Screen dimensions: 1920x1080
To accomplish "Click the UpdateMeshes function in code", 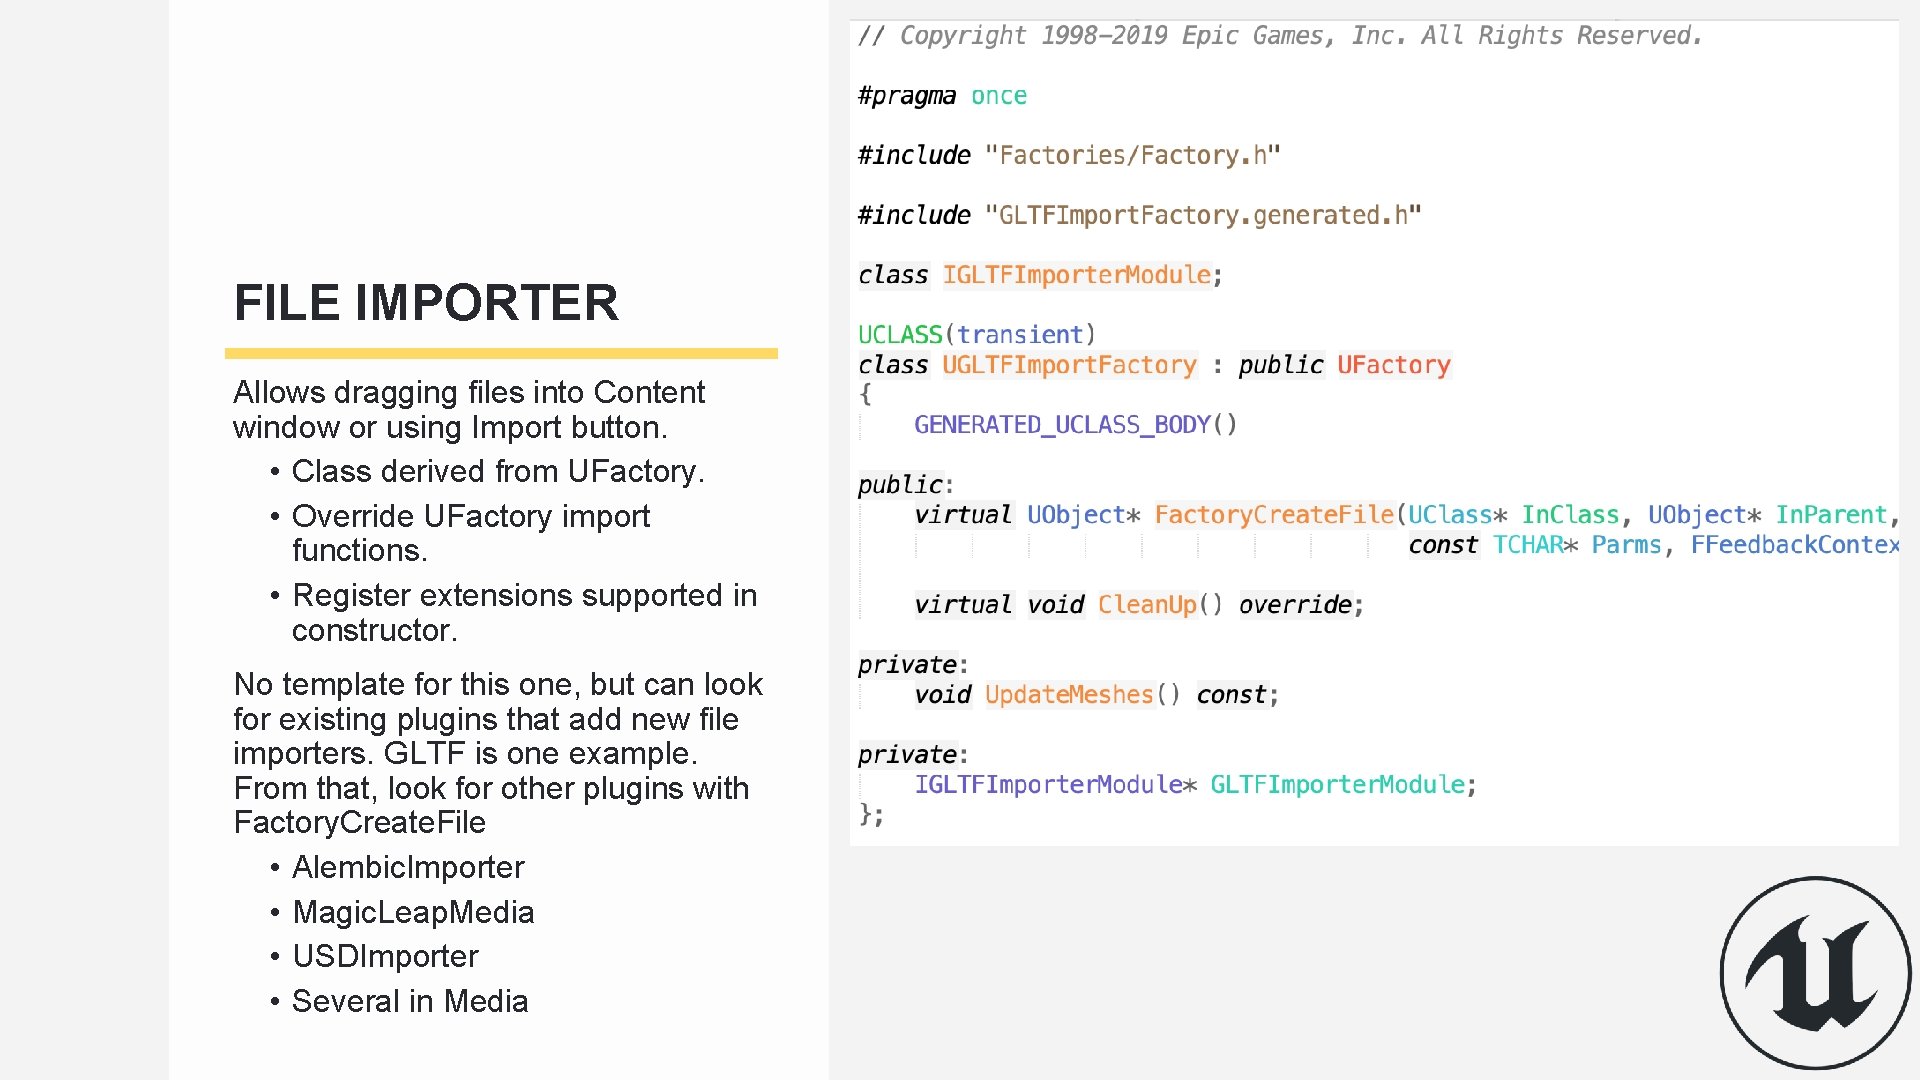I will tap(1069, 695).
